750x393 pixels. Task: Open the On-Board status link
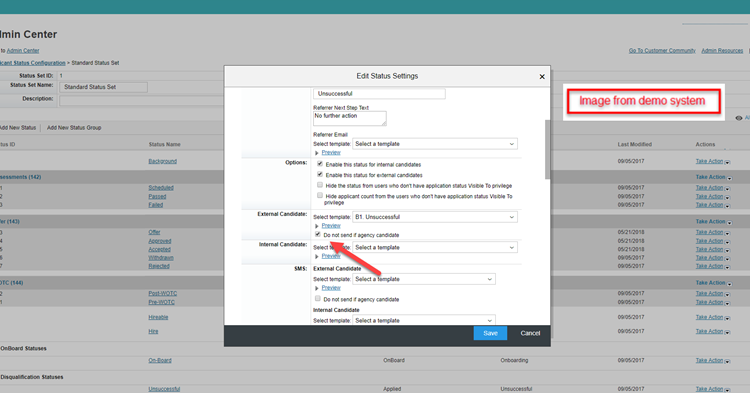(x=160, y=360)
